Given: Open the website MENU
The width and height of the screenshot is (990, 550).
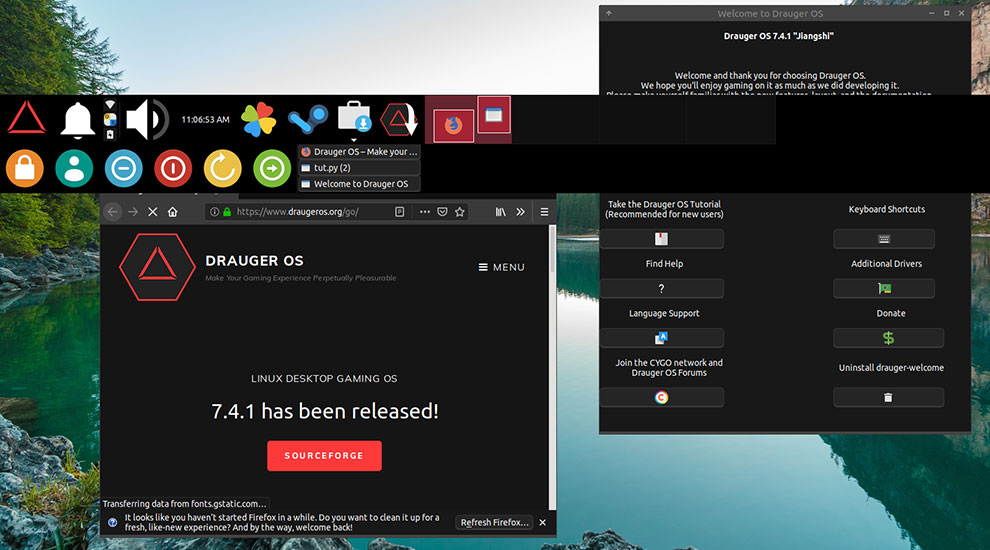Looking at the screenshot, I should tap(501, 267).
